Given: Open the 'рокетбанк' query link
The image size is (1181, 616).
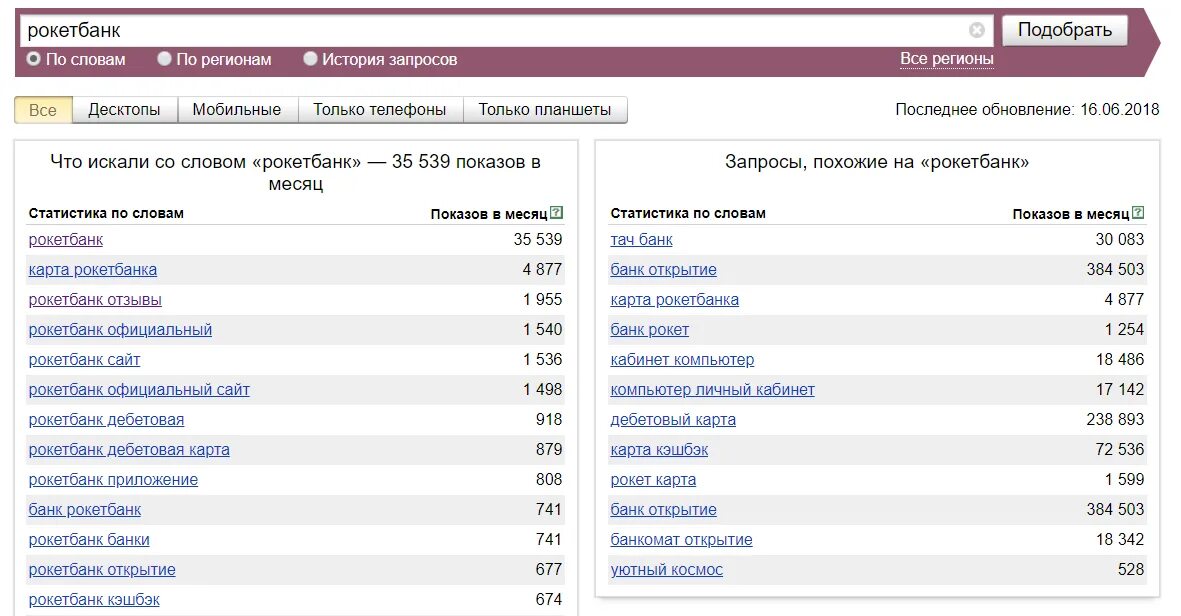Looking at the screenshot, I should [x=66, y=239].
